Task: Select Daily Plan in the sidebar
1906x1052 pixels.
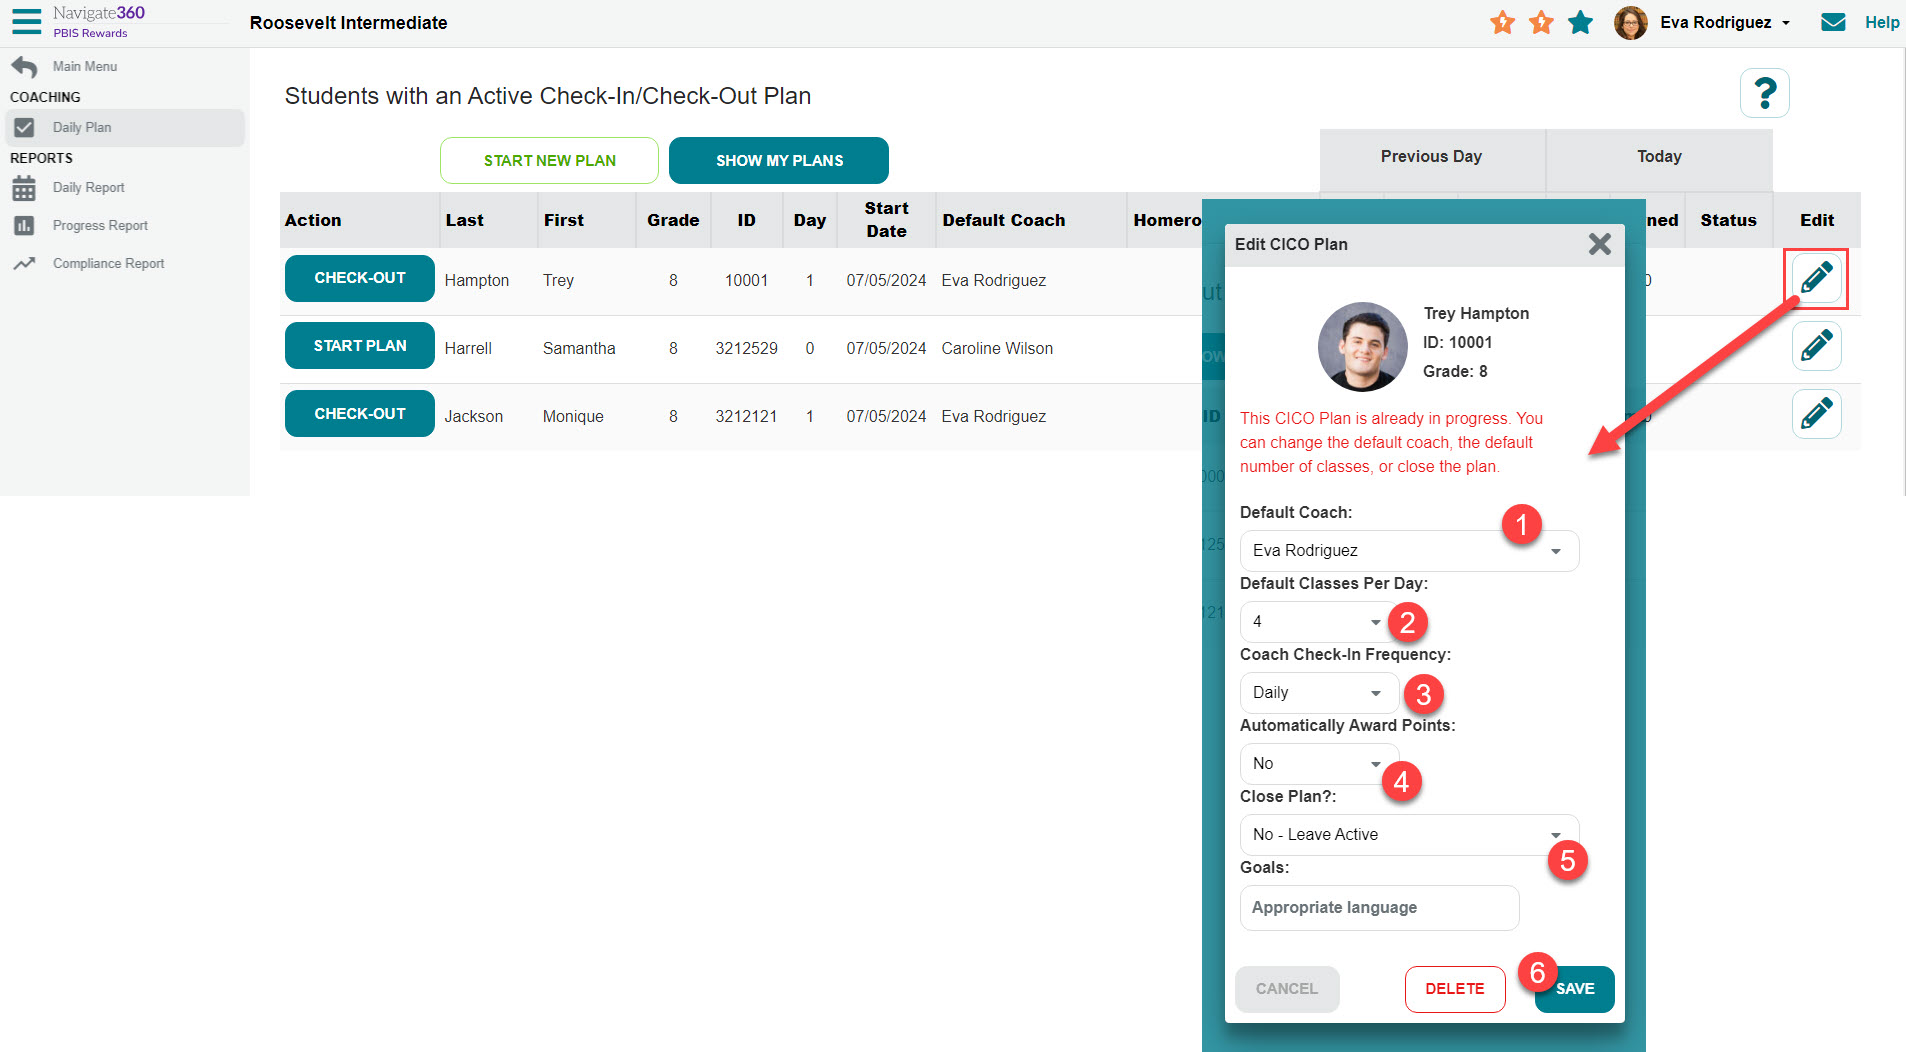Action: [83, 127]
